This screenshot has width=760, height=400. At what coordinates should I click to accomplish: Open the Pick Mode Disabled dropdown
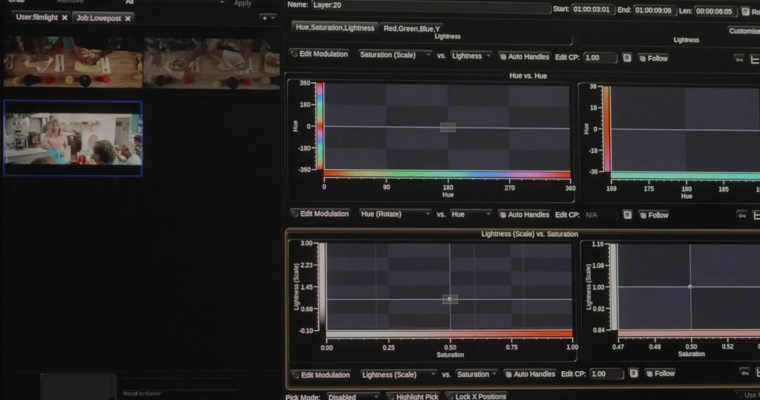click(353, 397)
